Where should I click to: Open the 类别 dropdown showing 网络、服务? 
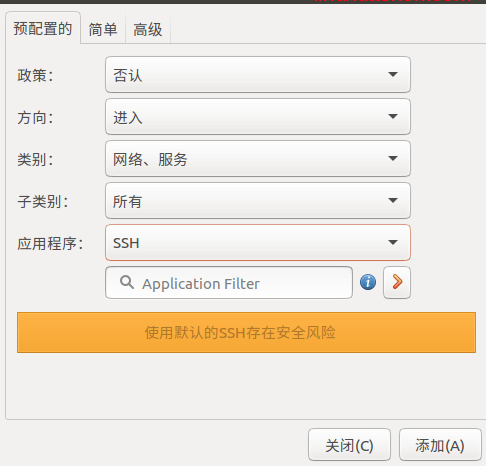pos(258,159)
